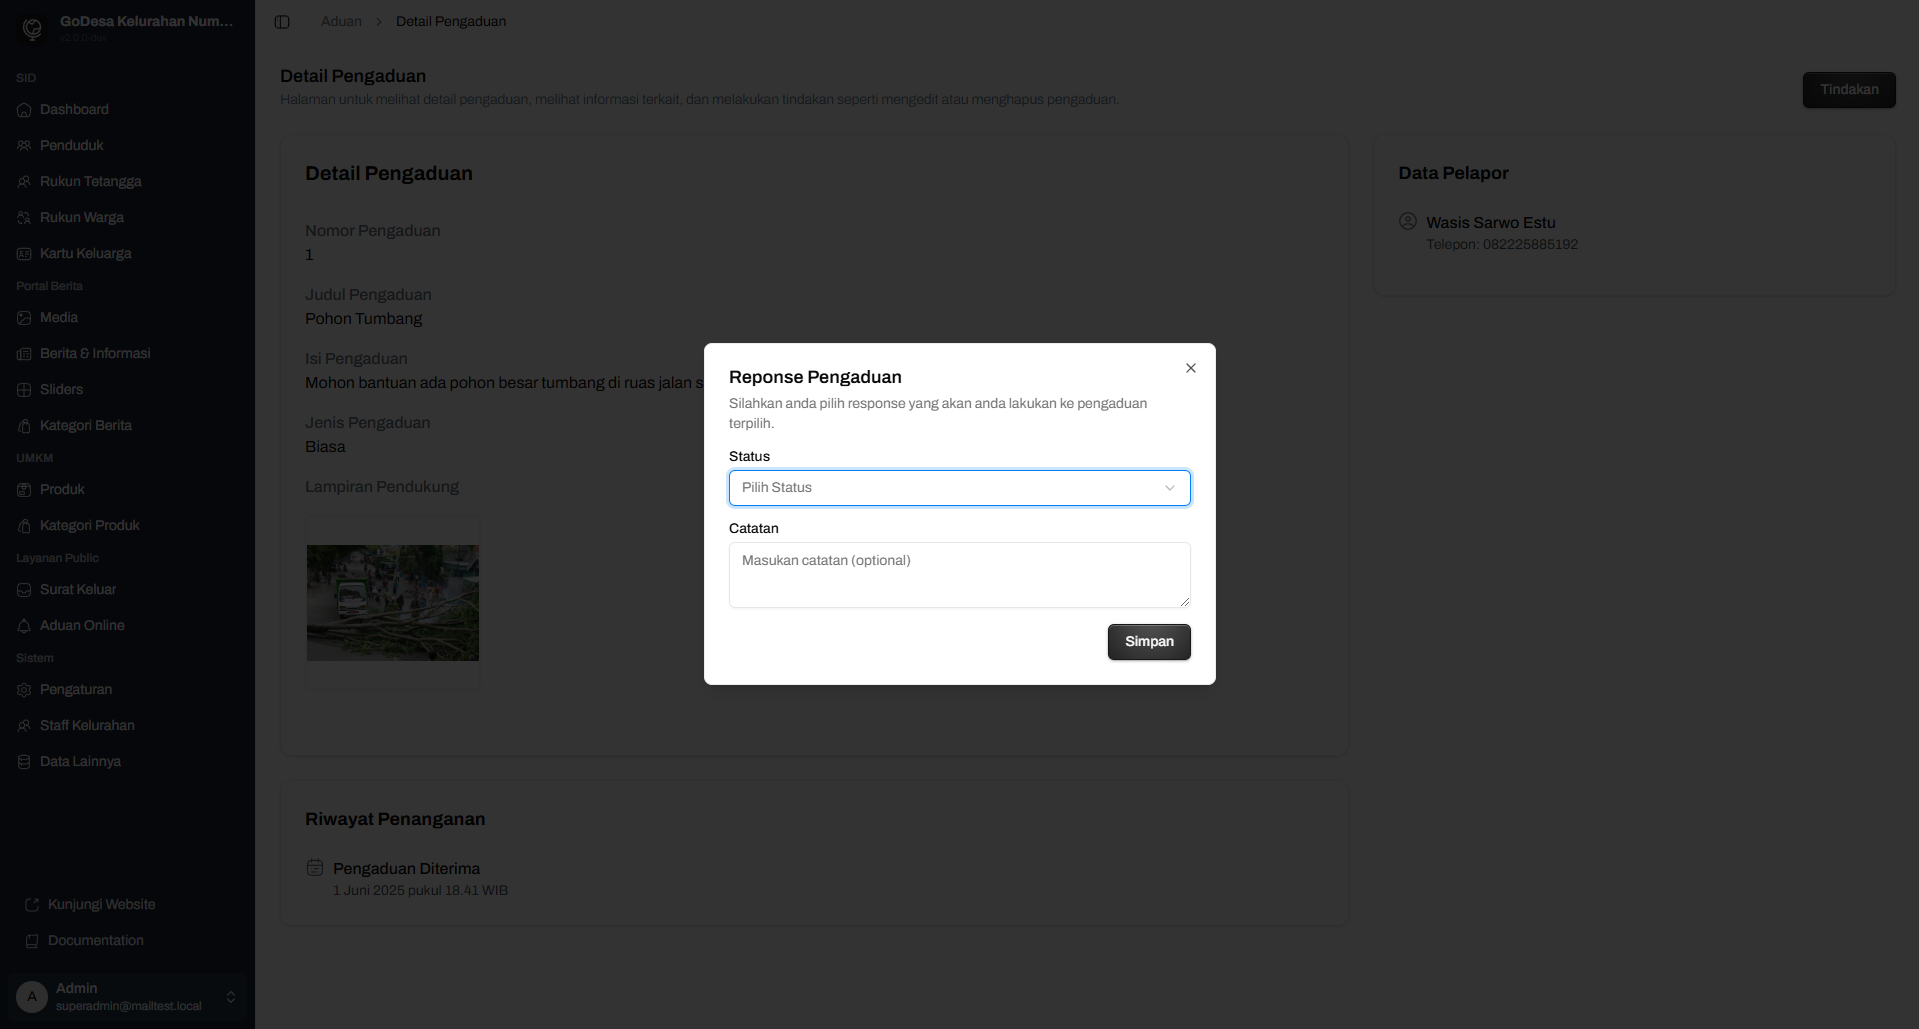This screenshot has height=1029, width=1919.
Task: Click the Media image icon
Action: point(24,318)
